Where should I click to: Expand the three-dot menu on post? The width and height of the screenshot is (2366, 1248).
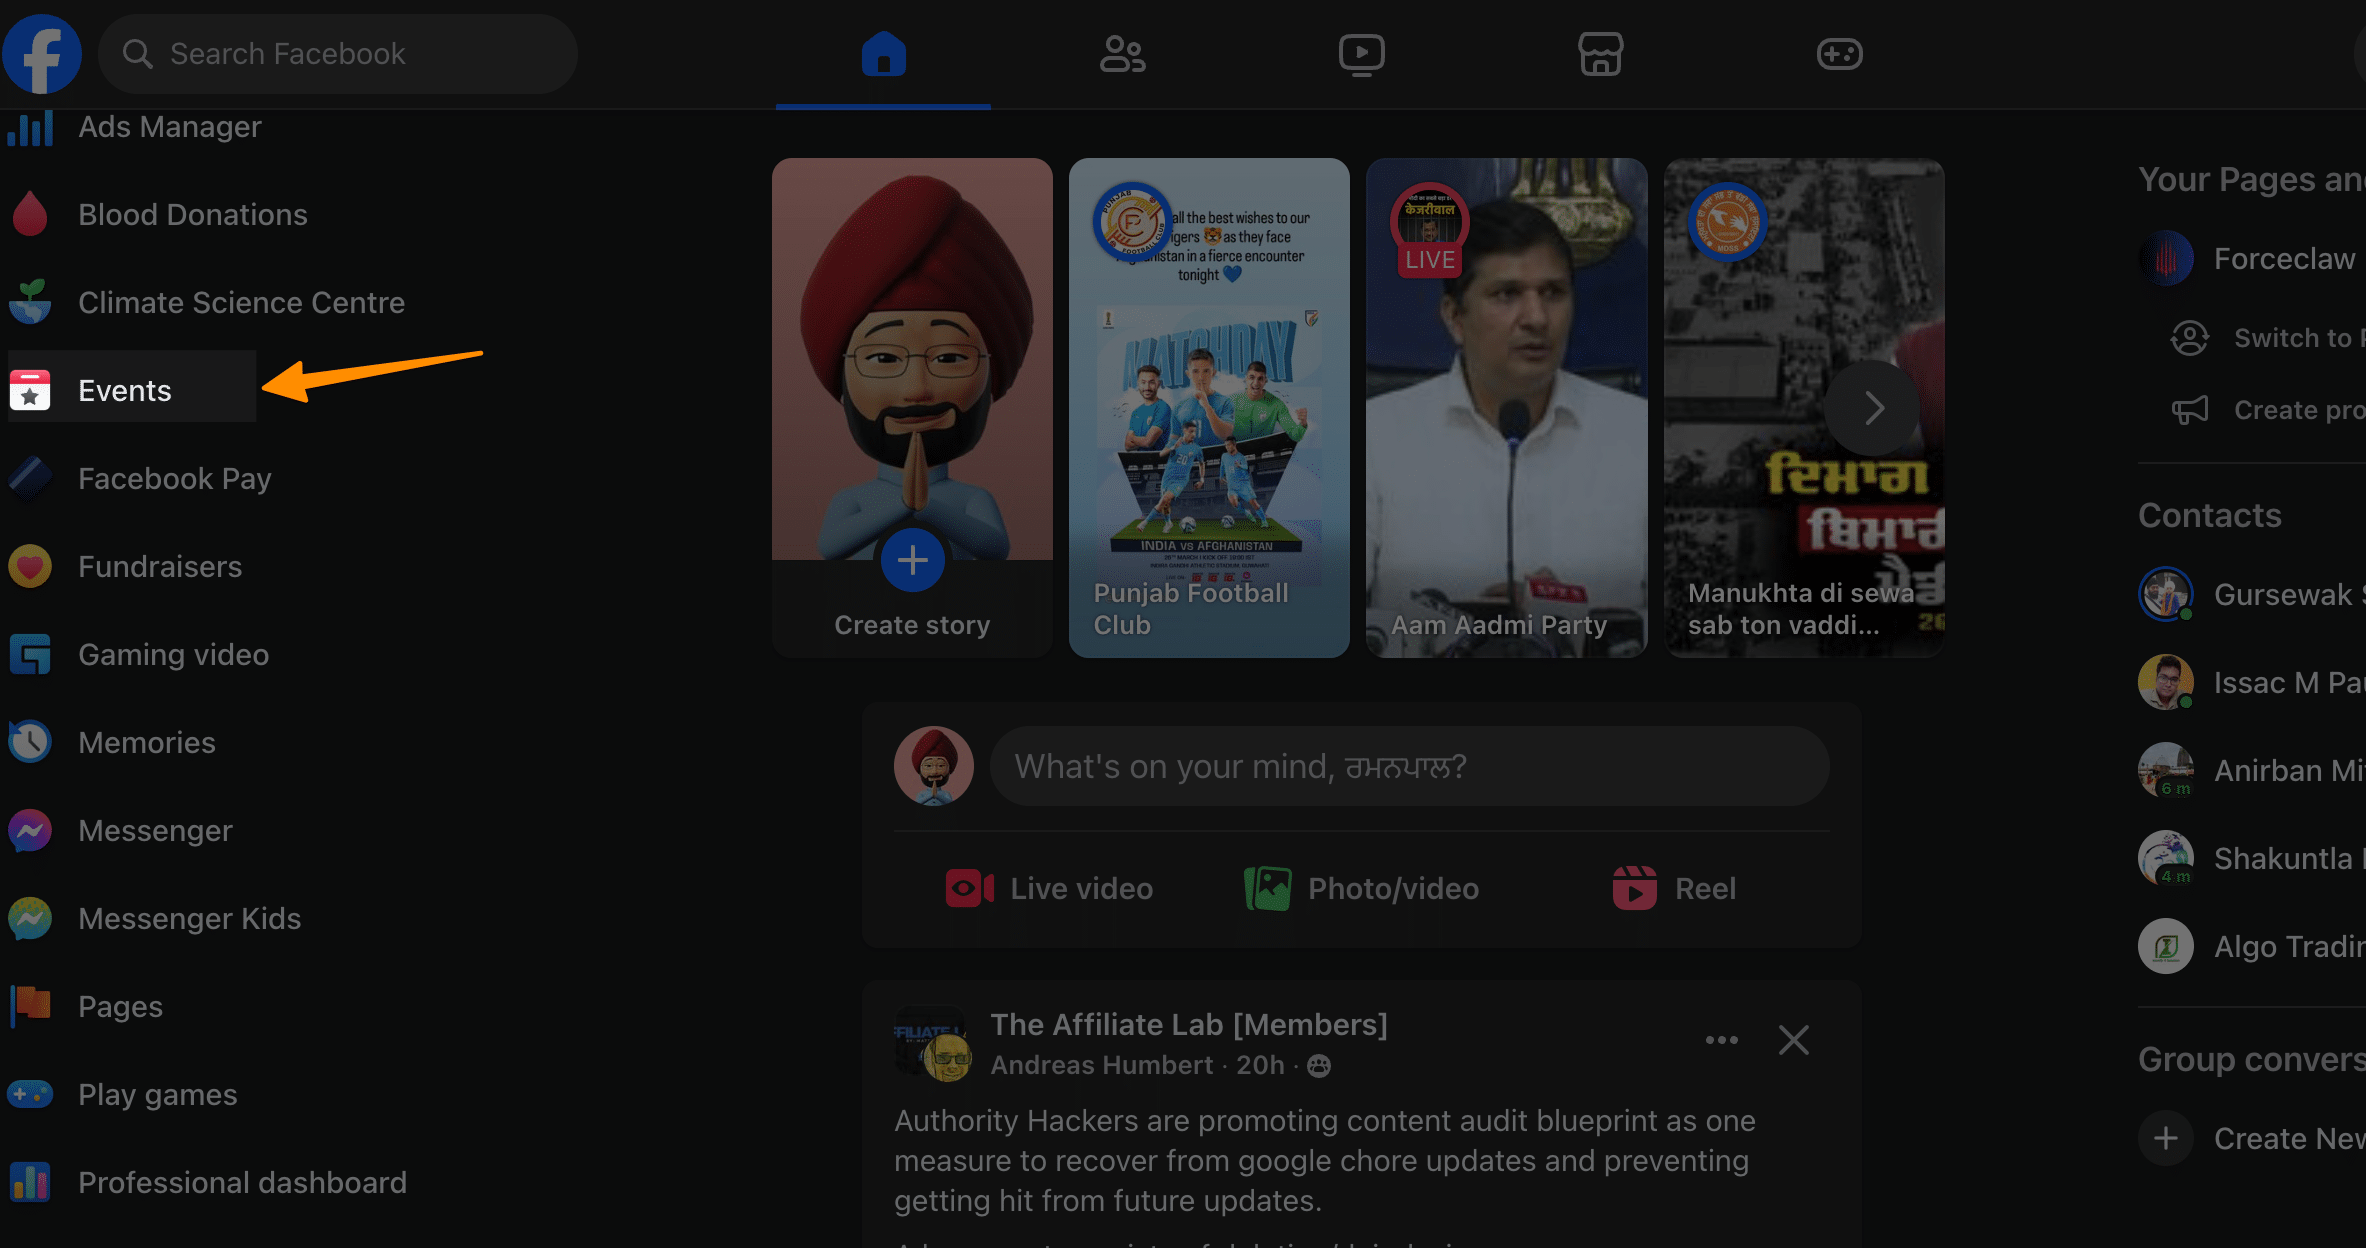[1721, 1040]
